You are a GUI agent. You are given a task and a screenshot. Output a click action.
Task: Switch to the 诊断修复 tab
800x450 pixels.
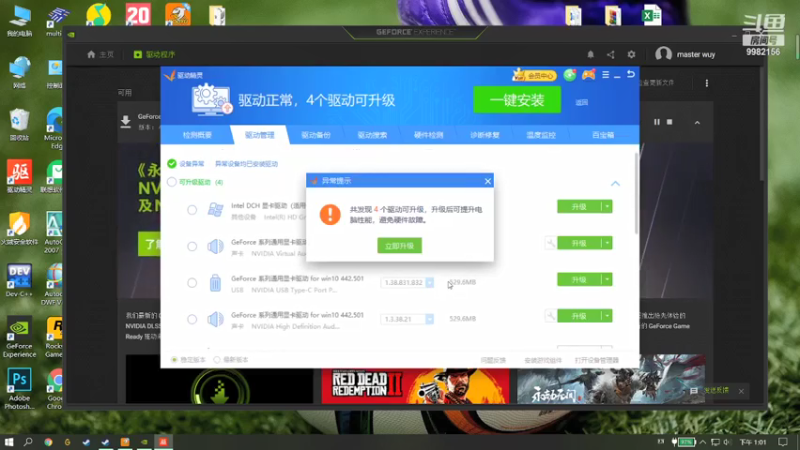[x=484, y=135]
